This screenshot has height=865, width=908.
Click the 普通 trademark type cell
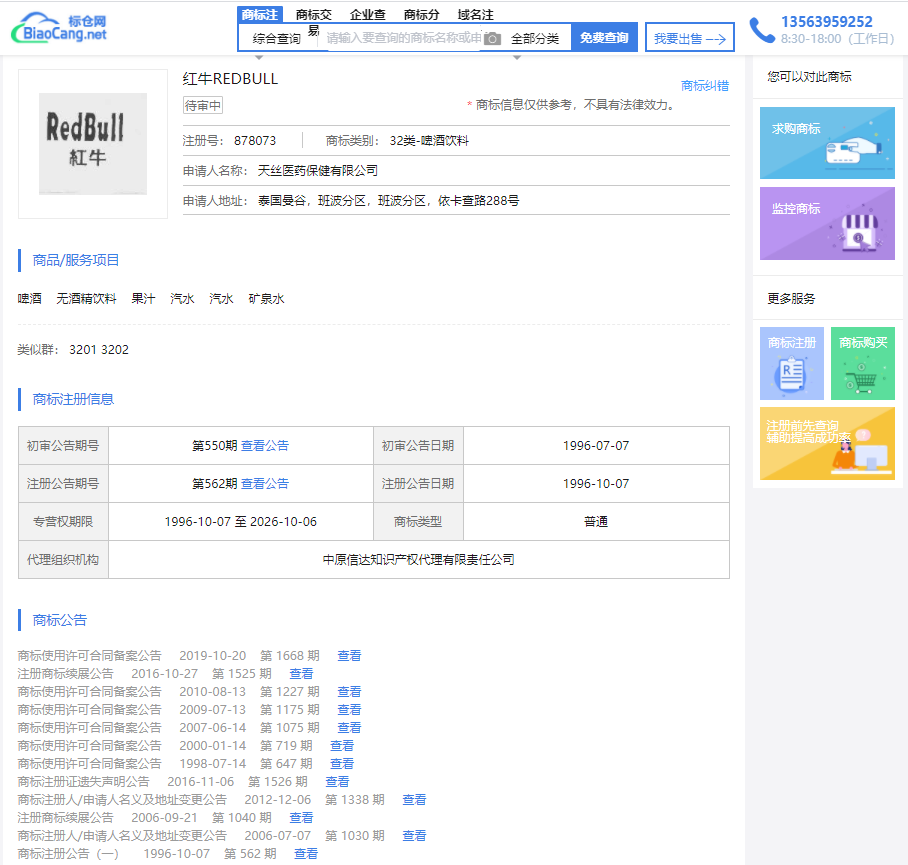click(x=596, y=522)
